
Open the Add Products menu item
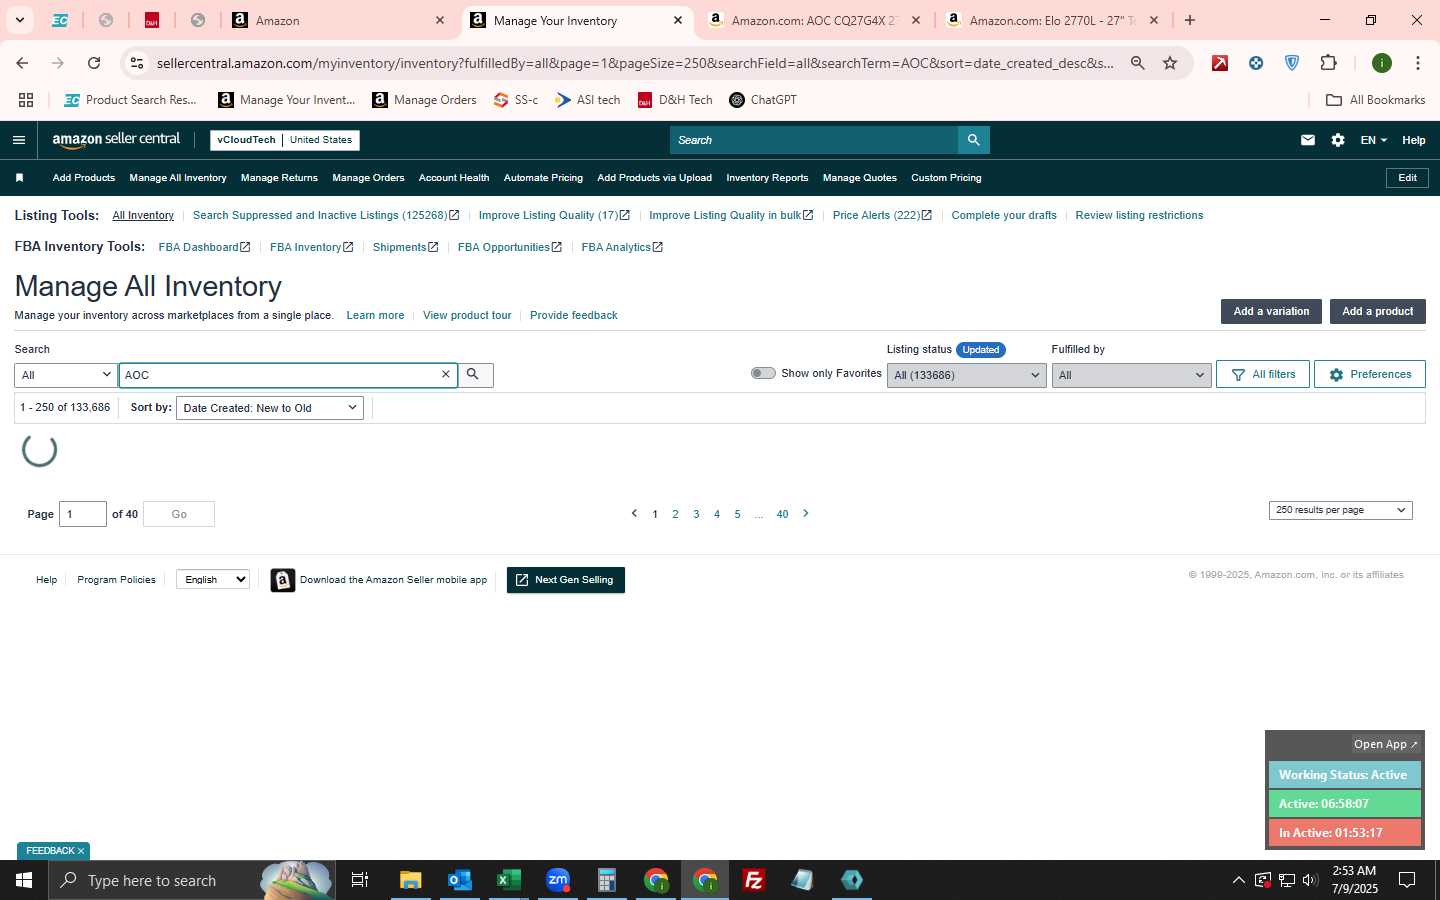pyautogui.click(x=84, y=178)
